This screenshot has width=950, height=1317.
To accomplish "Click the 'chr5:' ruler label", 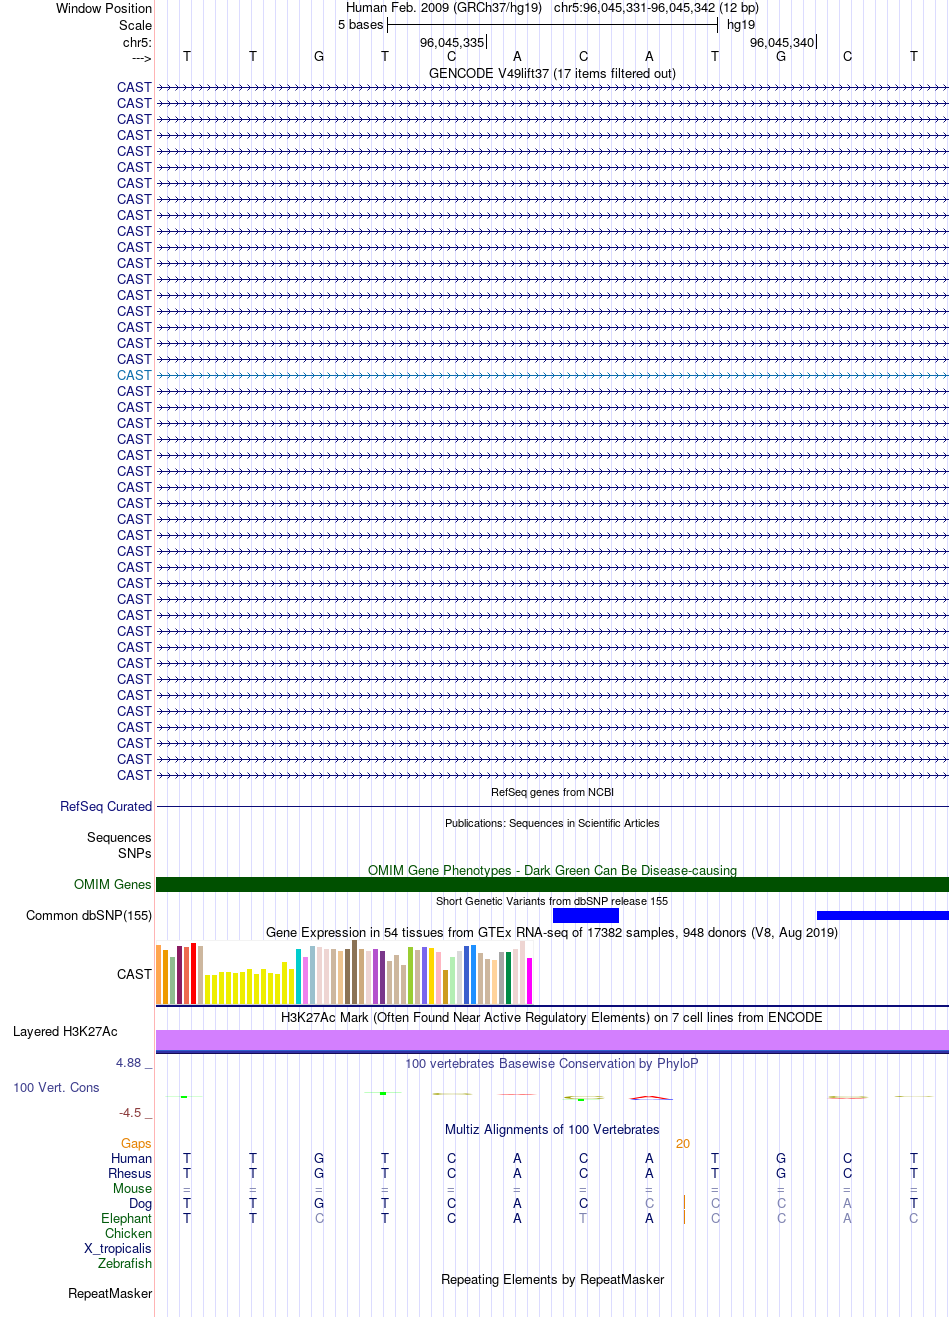I will [137, 42].
